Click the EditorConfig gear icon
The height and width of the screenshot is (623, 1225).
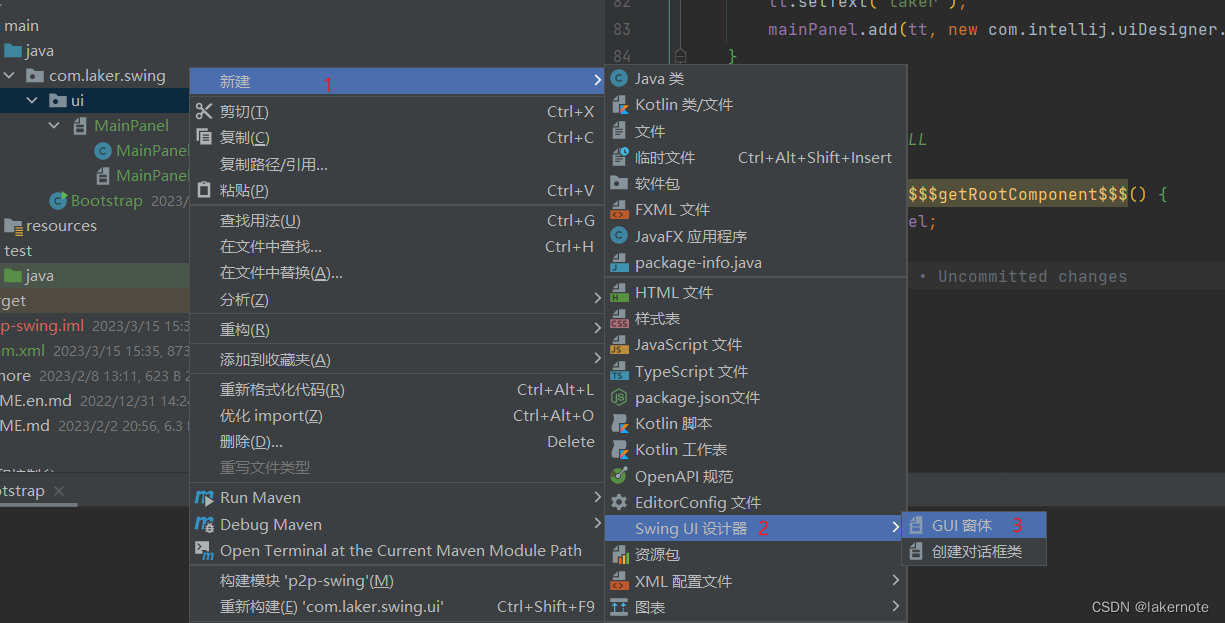pyautogui.click(x=619, y=503)
